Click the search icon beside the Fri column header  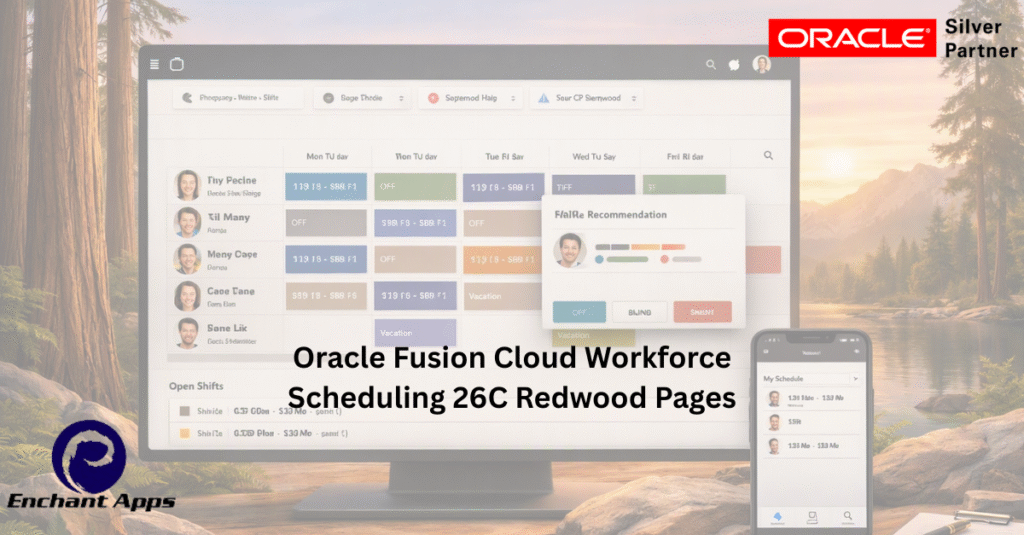(769, 155)
